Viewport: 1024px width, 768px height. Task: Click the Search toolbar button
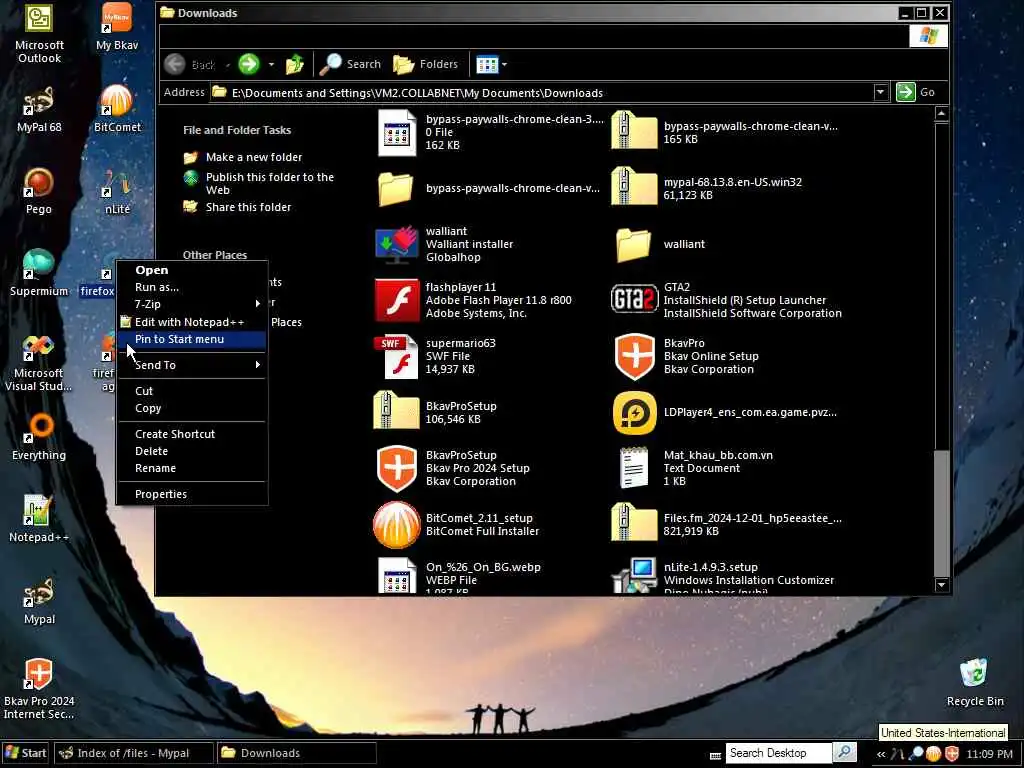coord(350,64)
